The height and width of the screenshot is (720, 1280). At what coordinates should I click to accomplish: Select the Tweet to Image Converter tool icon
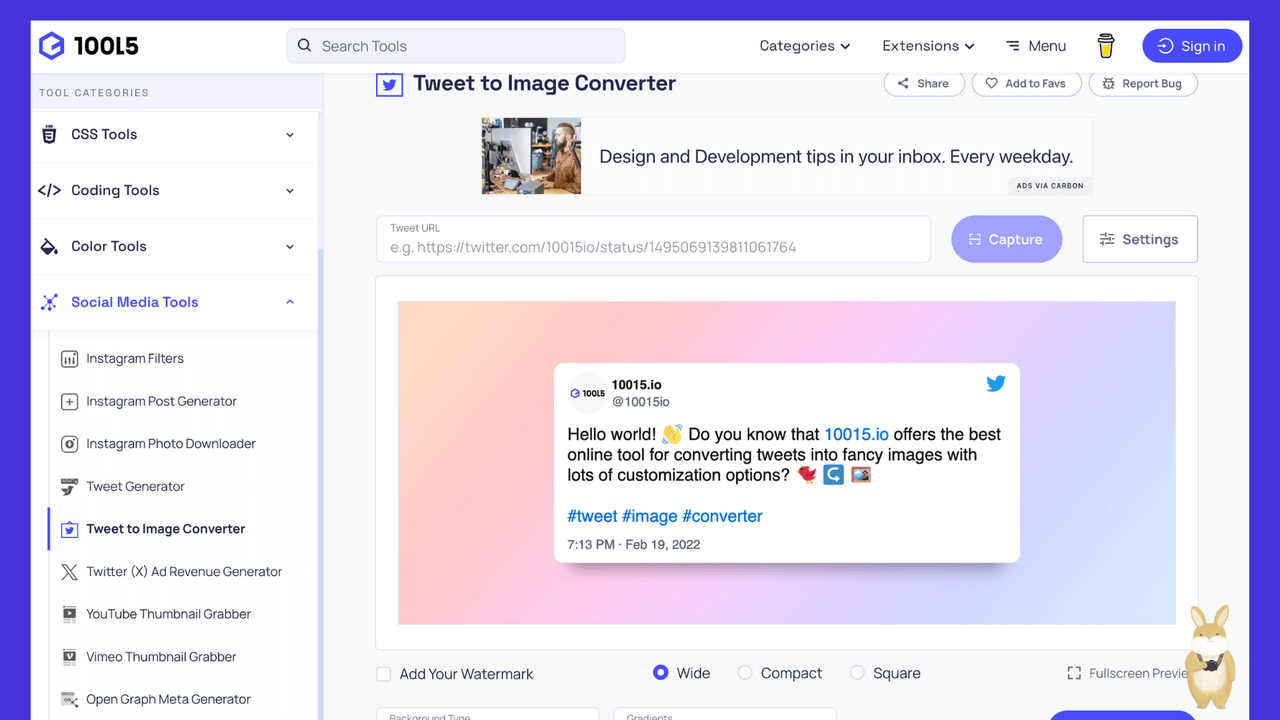pos(69,528)
